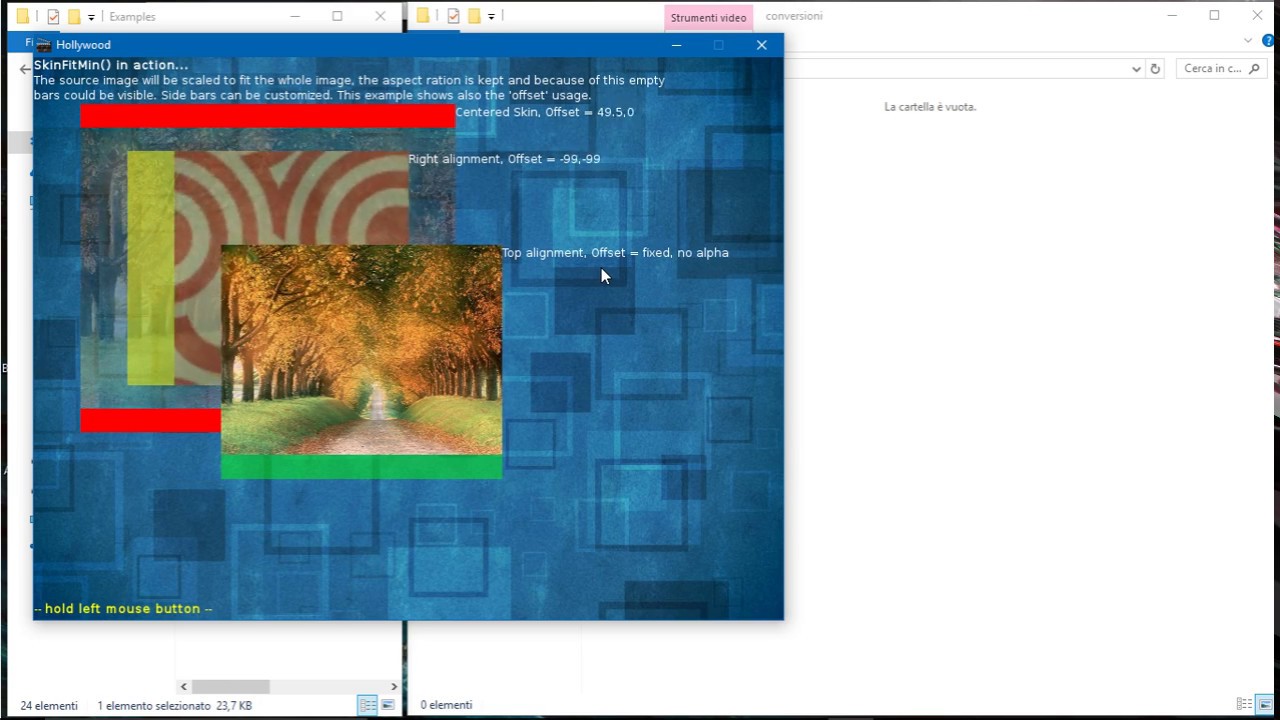Refresh the conversioni folder view
The height and width of the screenshot is (720, 1280).
pyautogui.click(x=1155, y=69)
